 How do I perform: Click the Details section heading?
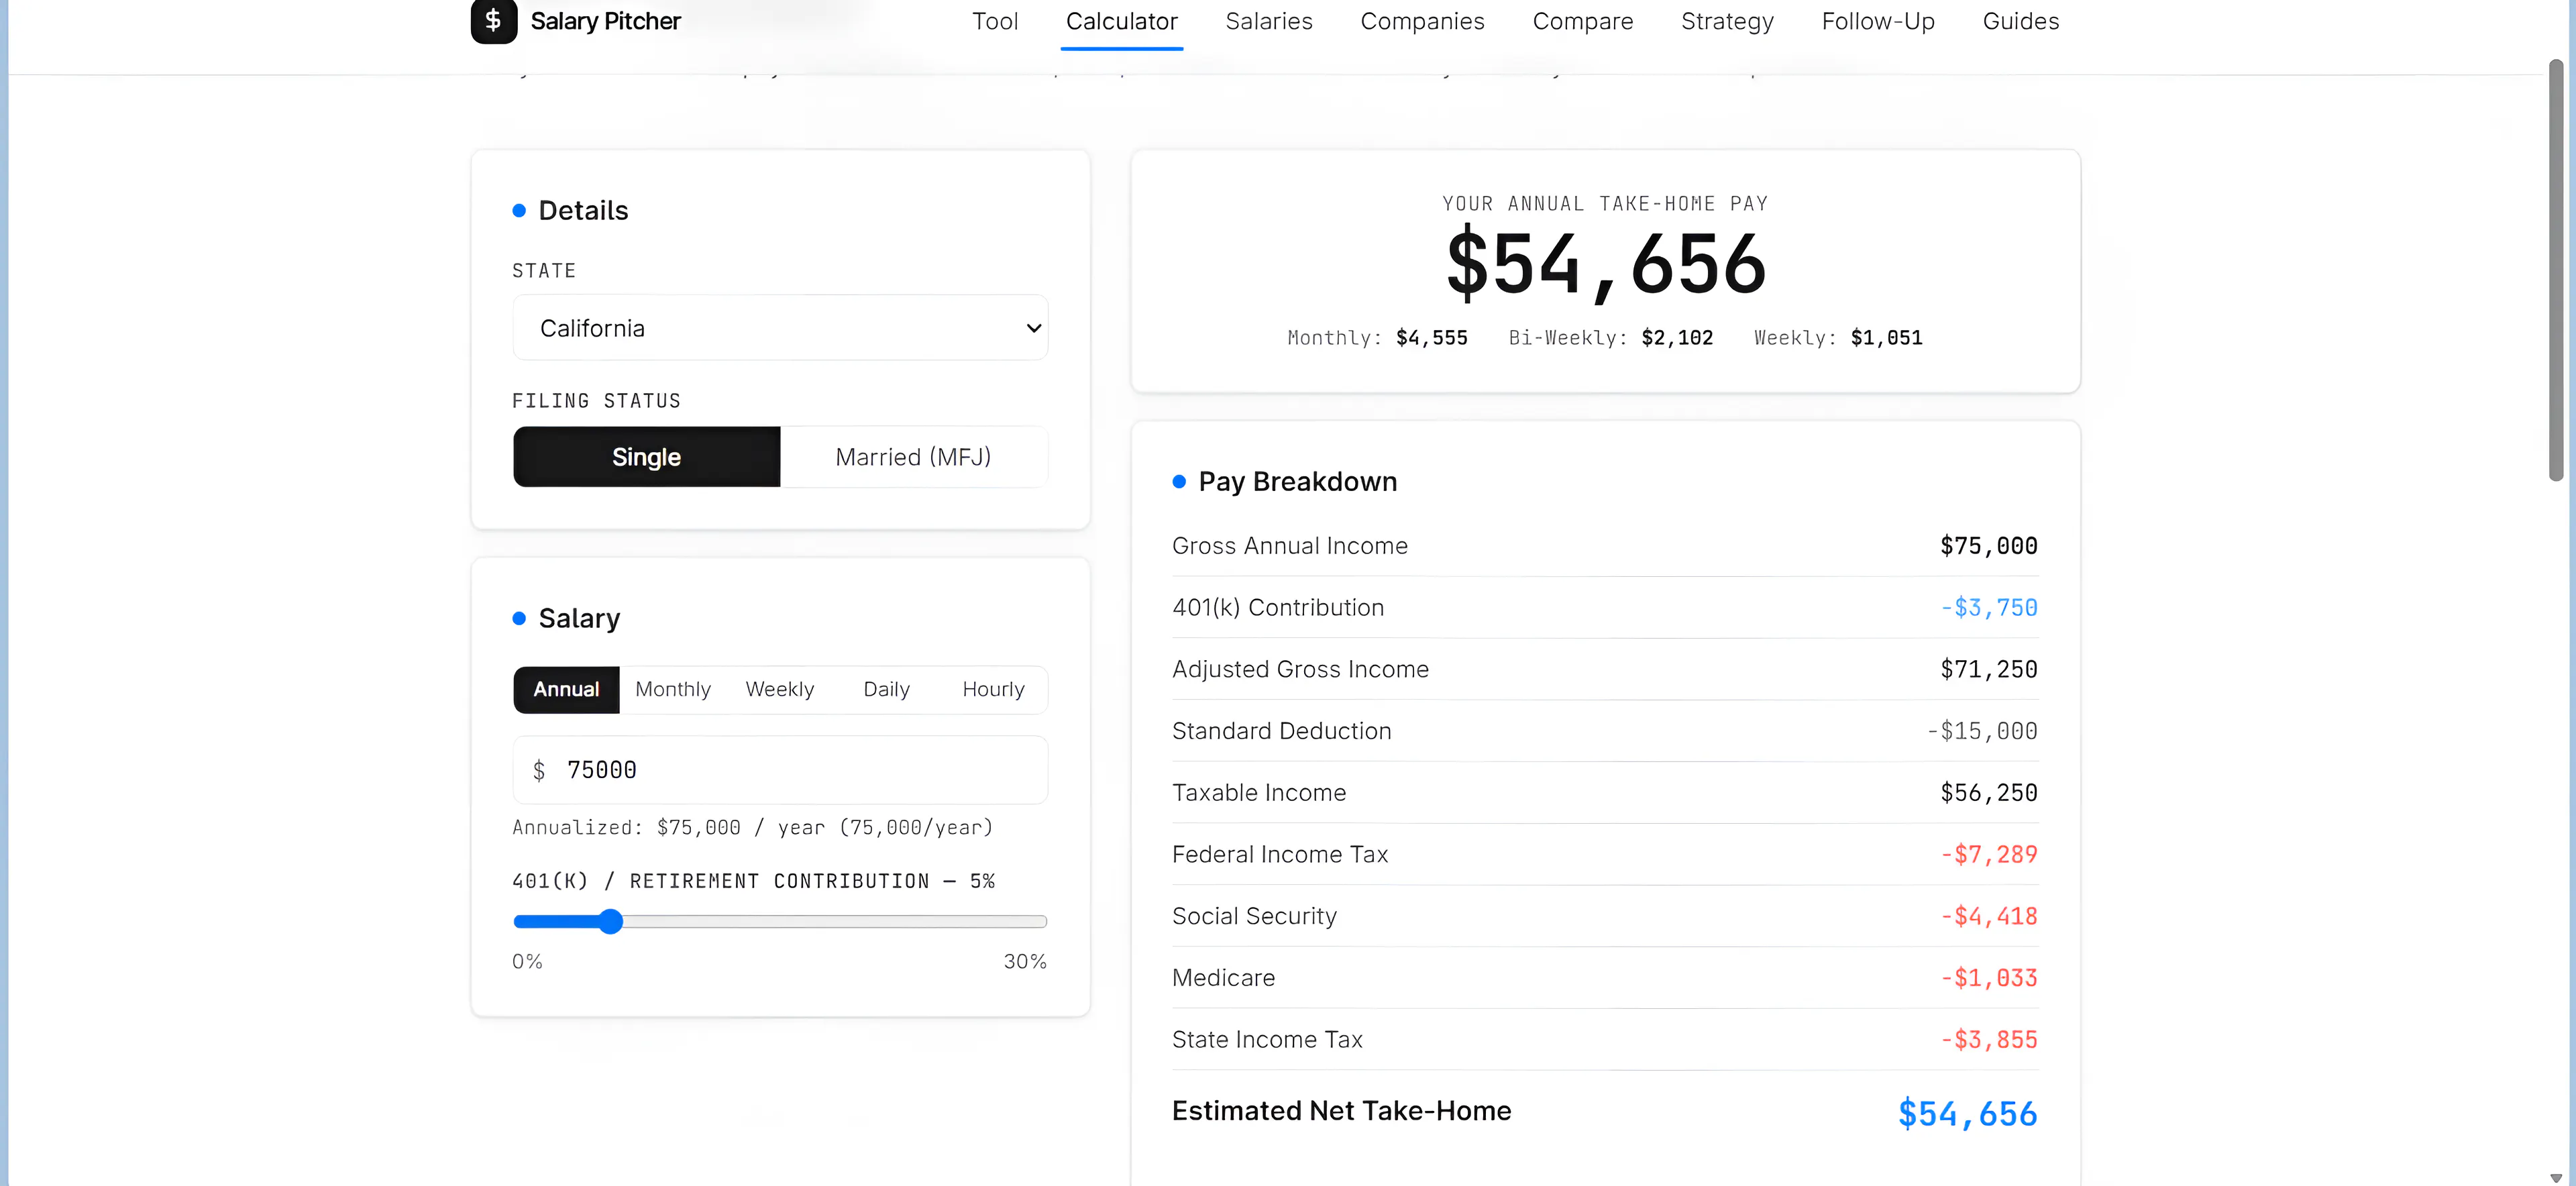tap(583, 210)
